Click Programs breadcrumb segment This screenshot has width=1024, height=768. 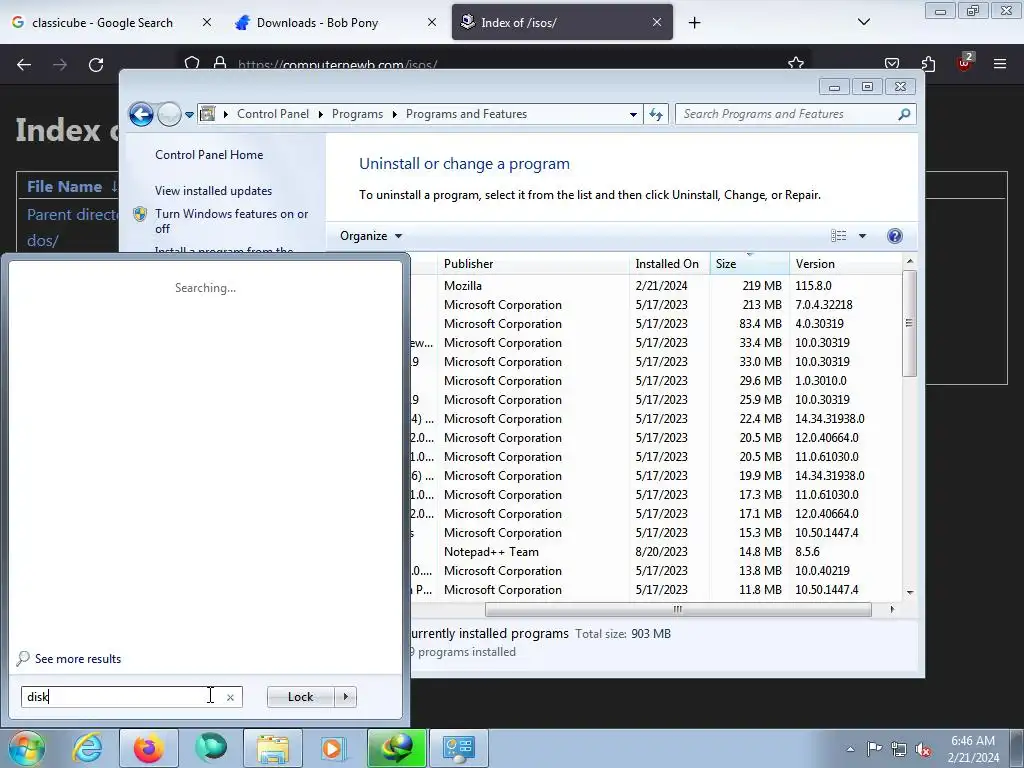[357, 114]
